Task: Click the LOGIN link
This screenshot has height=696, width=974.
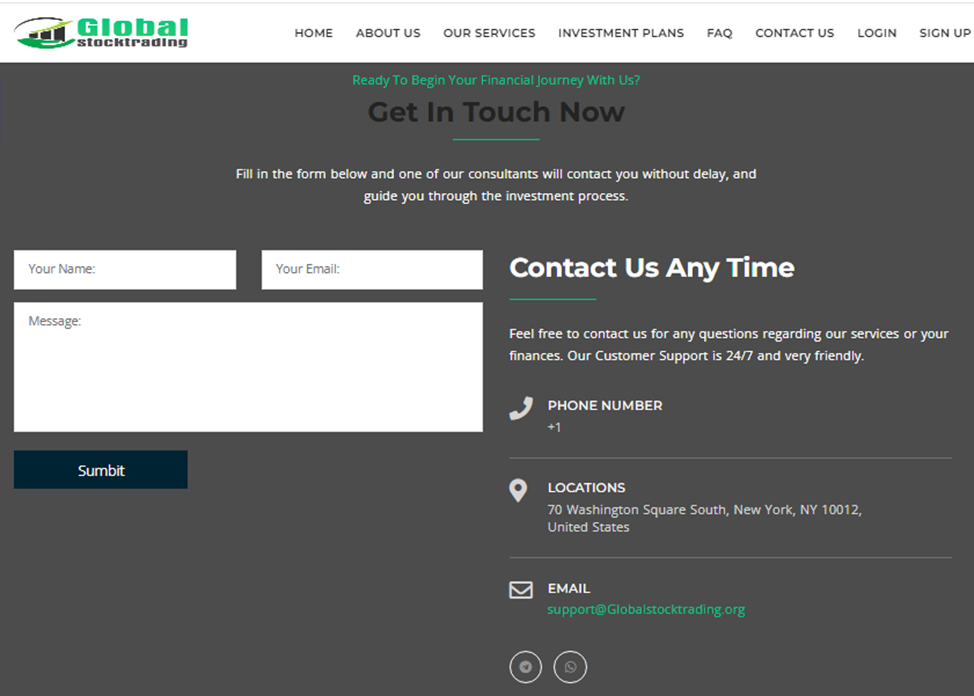Action: click(876, 33)
